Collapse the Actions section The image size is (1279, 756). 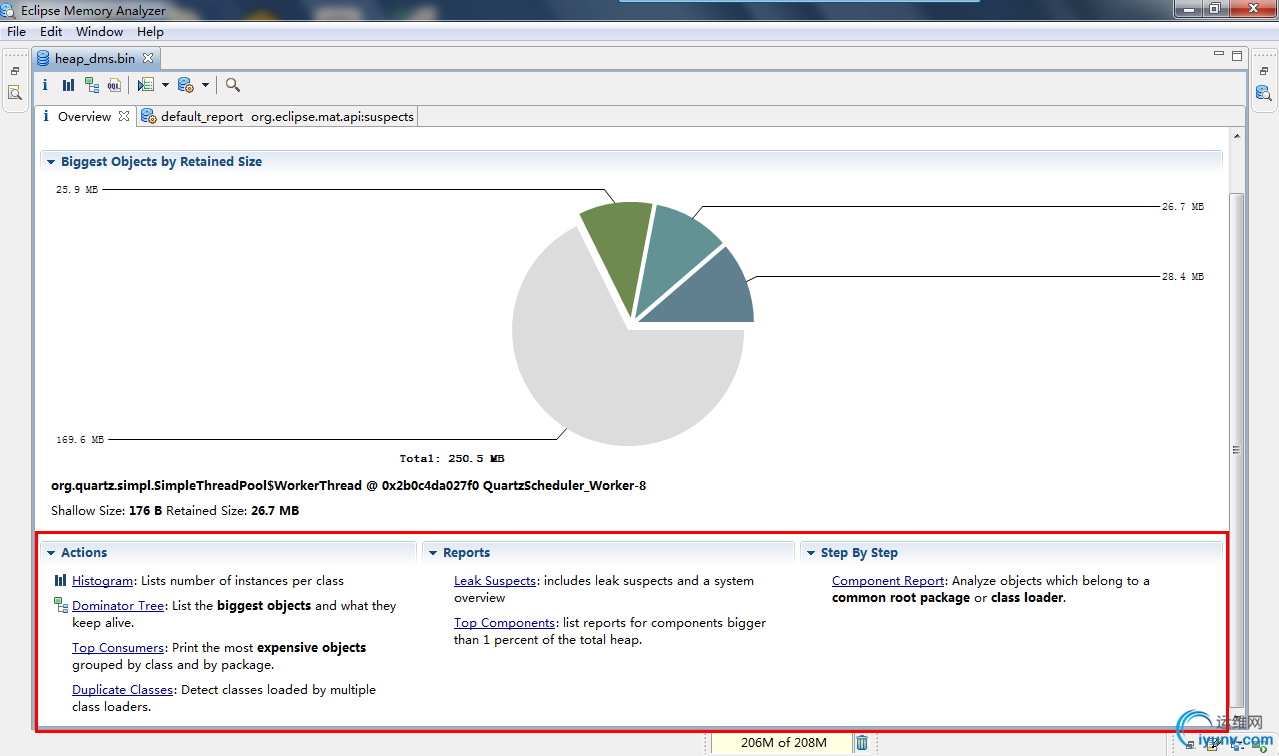[50, 553]
